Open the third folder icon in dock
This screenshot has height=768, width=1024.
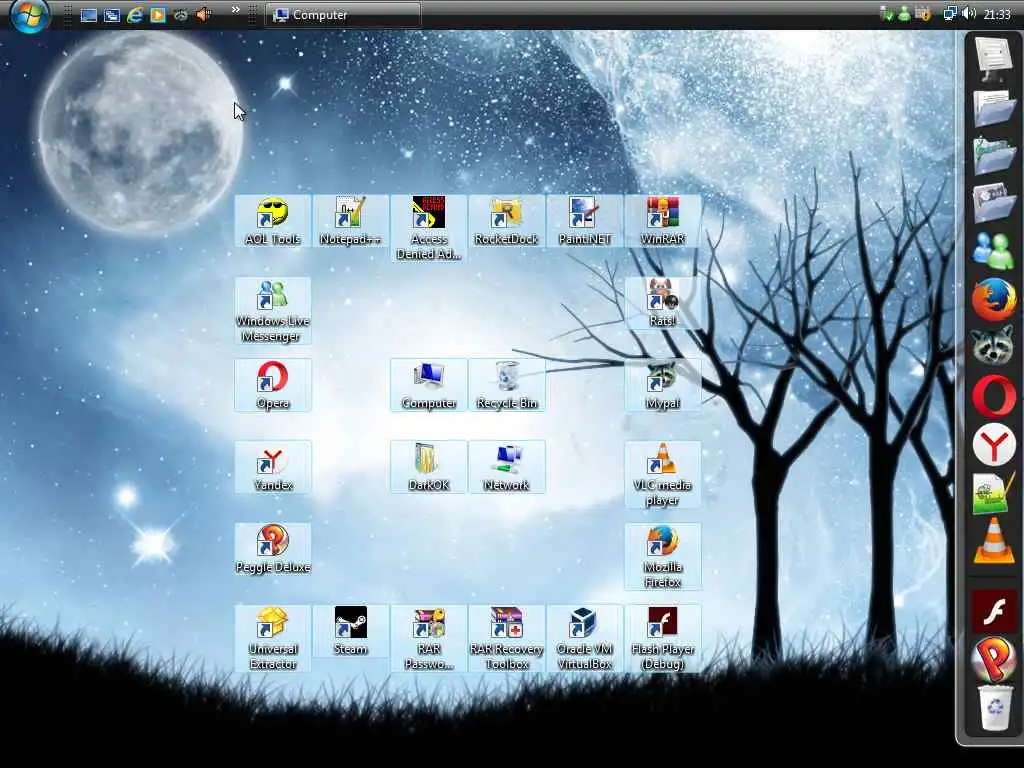tap(993, 204)
